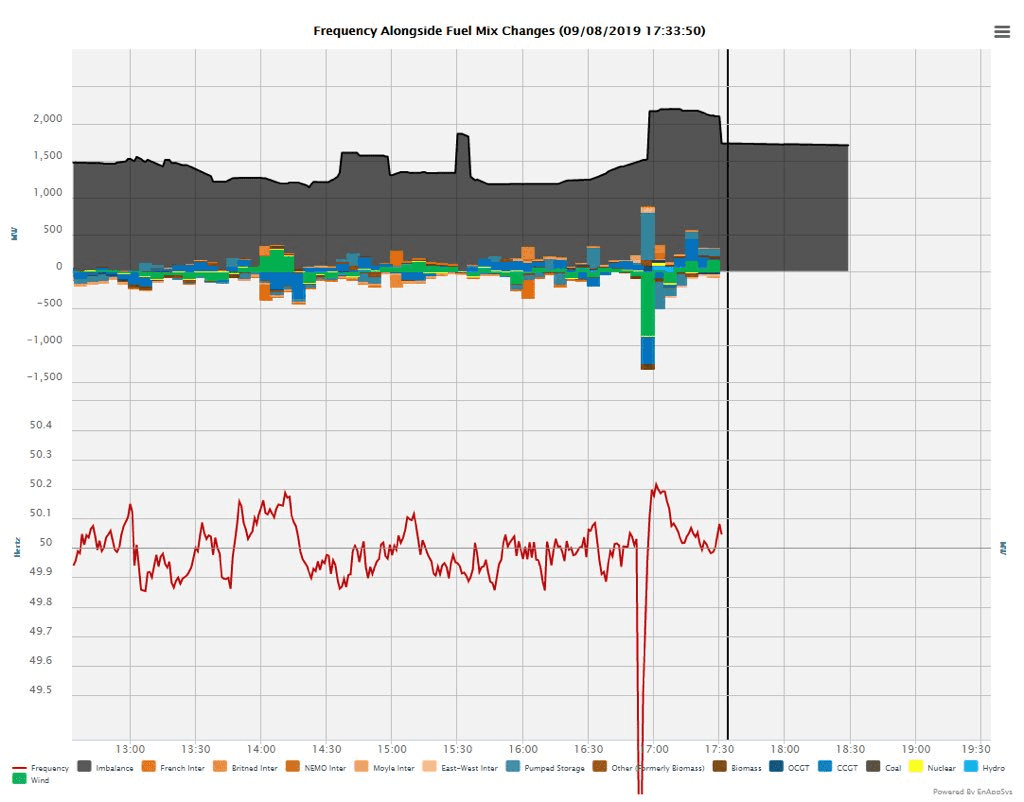Click the Moyle Inter legend icon
Viewport: 1024px width, 802px height.
pos(362,768)
